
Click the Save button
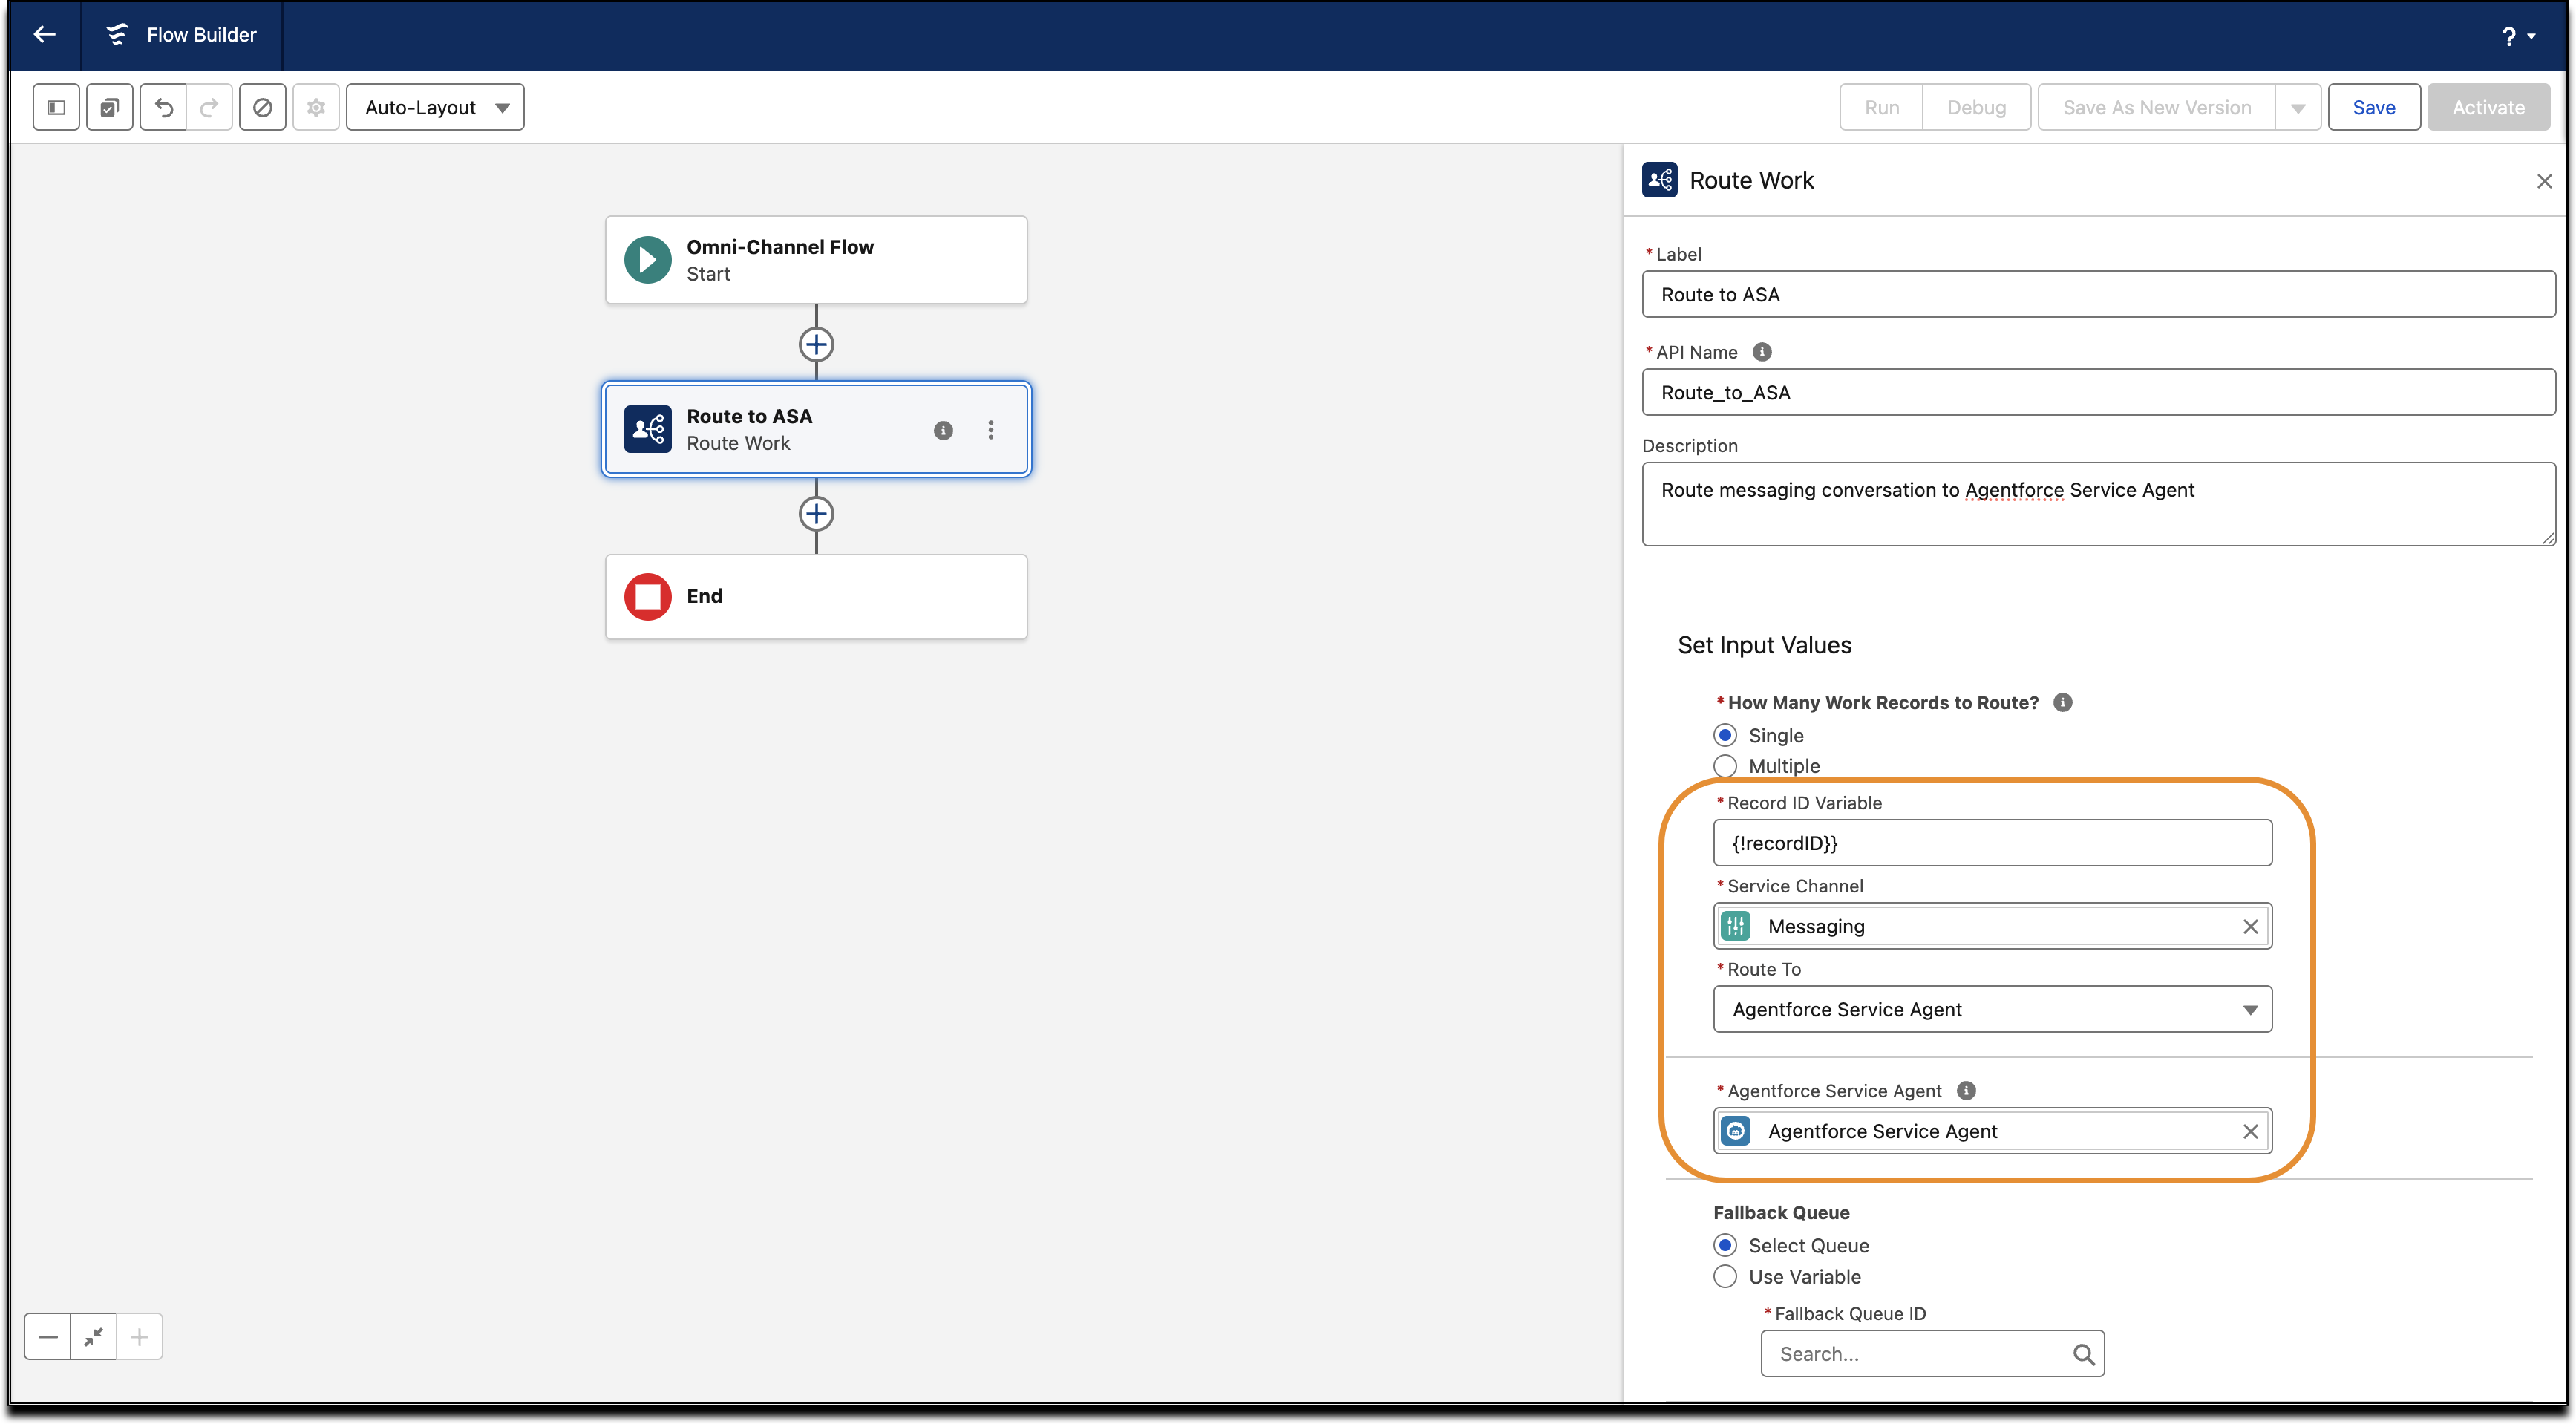tap(2373, 107)
